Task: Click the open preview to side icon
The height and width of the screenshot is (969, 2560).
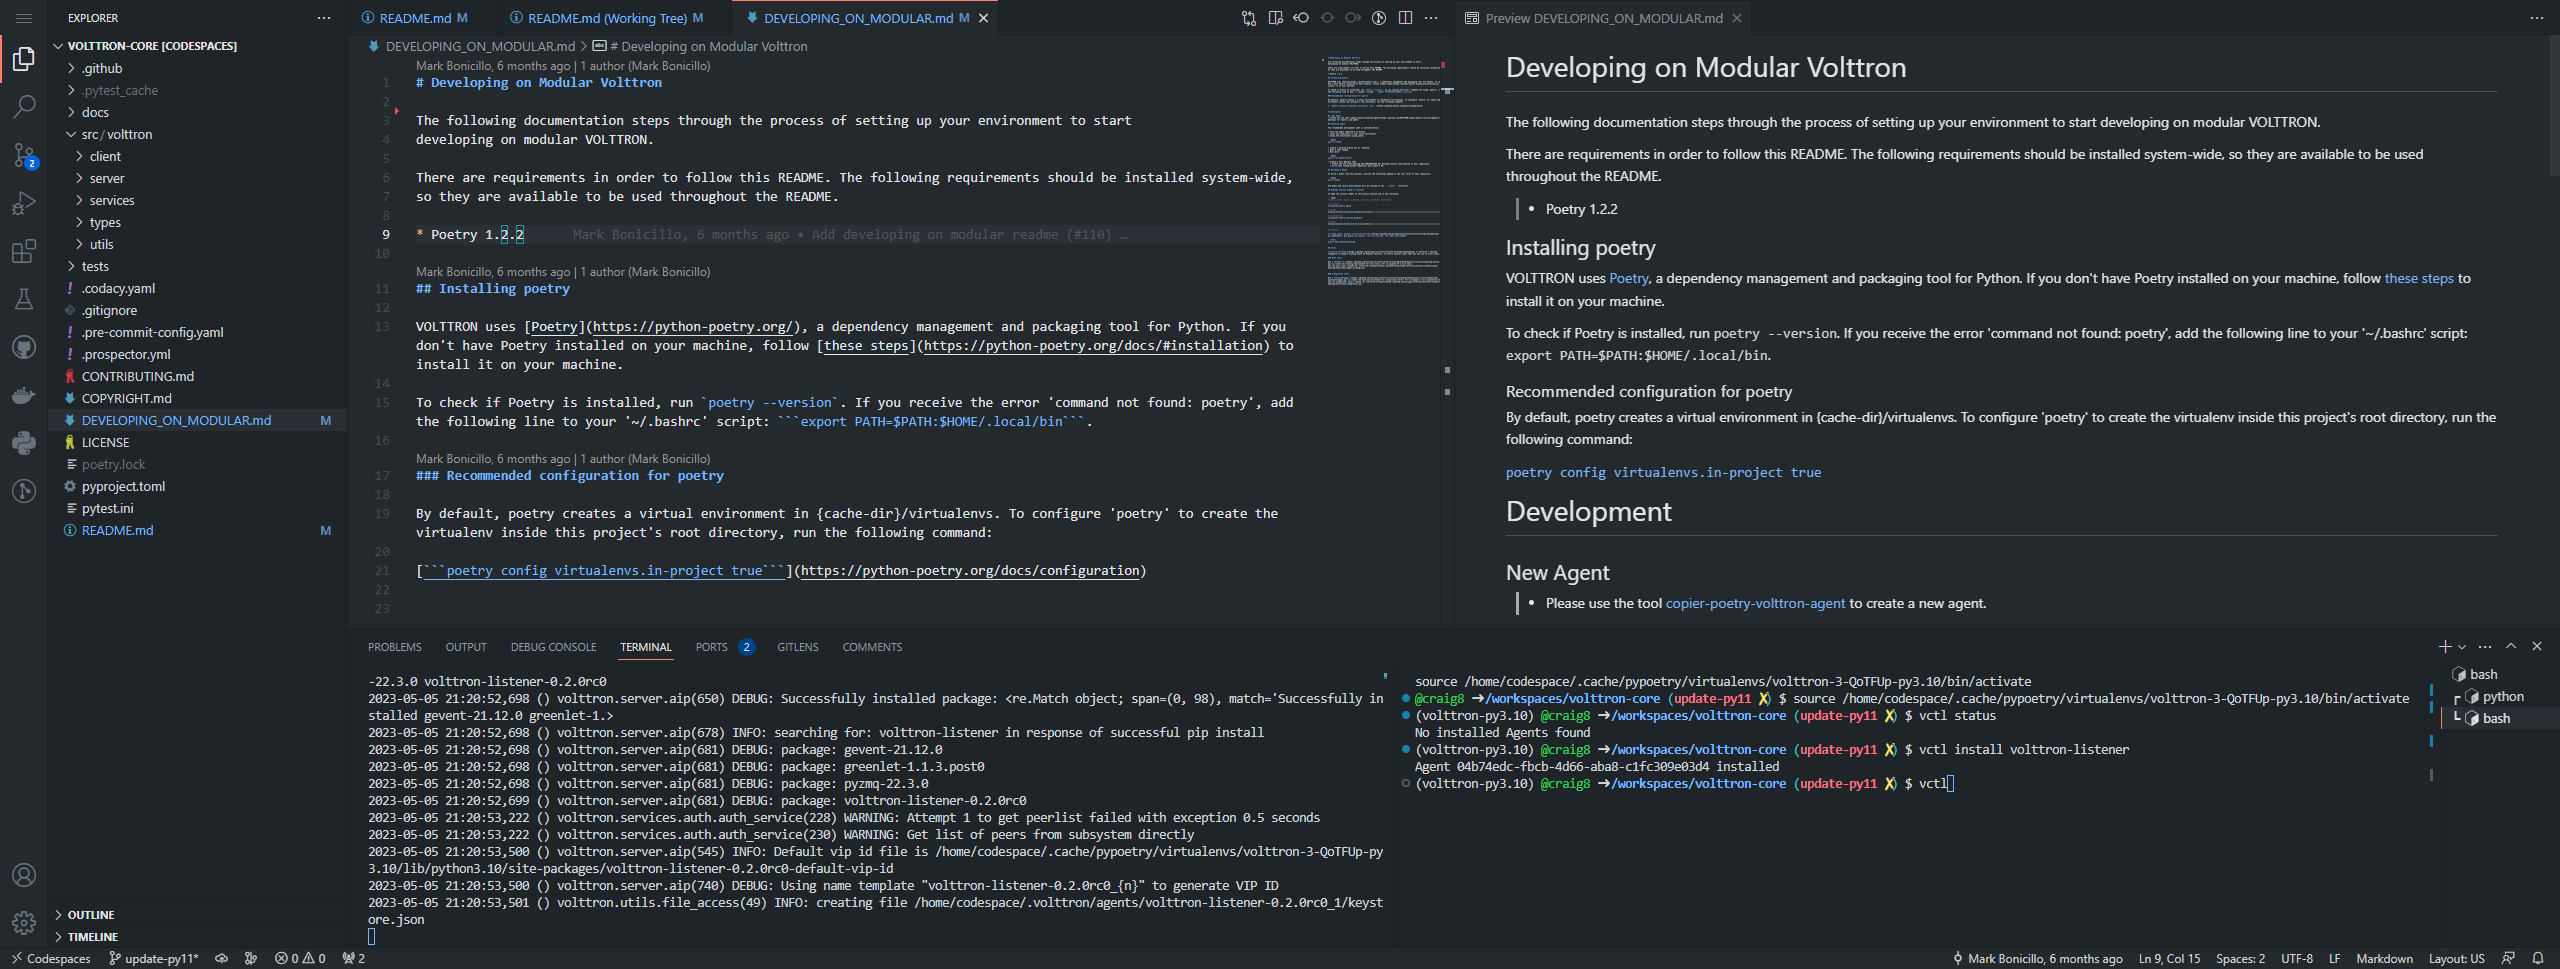Action: (x=1275, y=18)
